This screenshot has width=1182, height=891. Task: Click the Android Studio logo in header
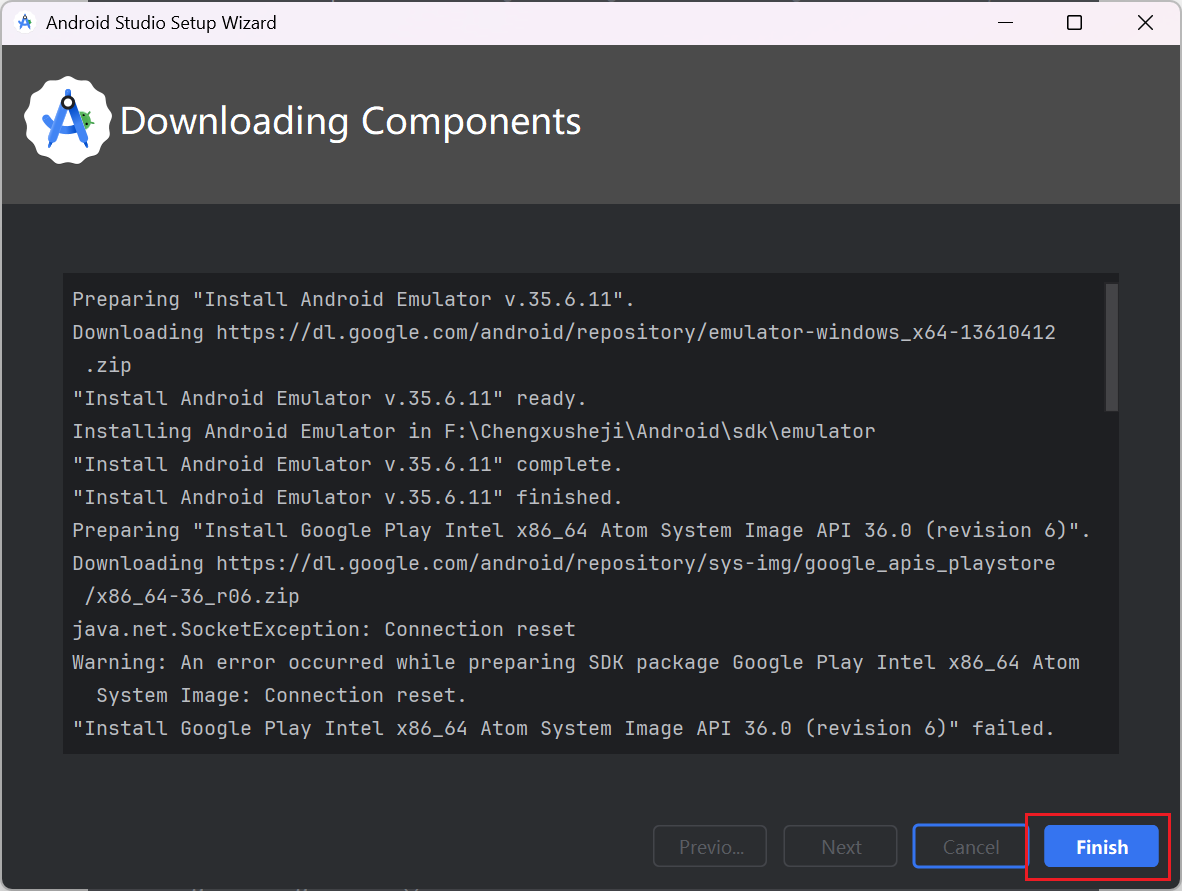click(68, 121)
